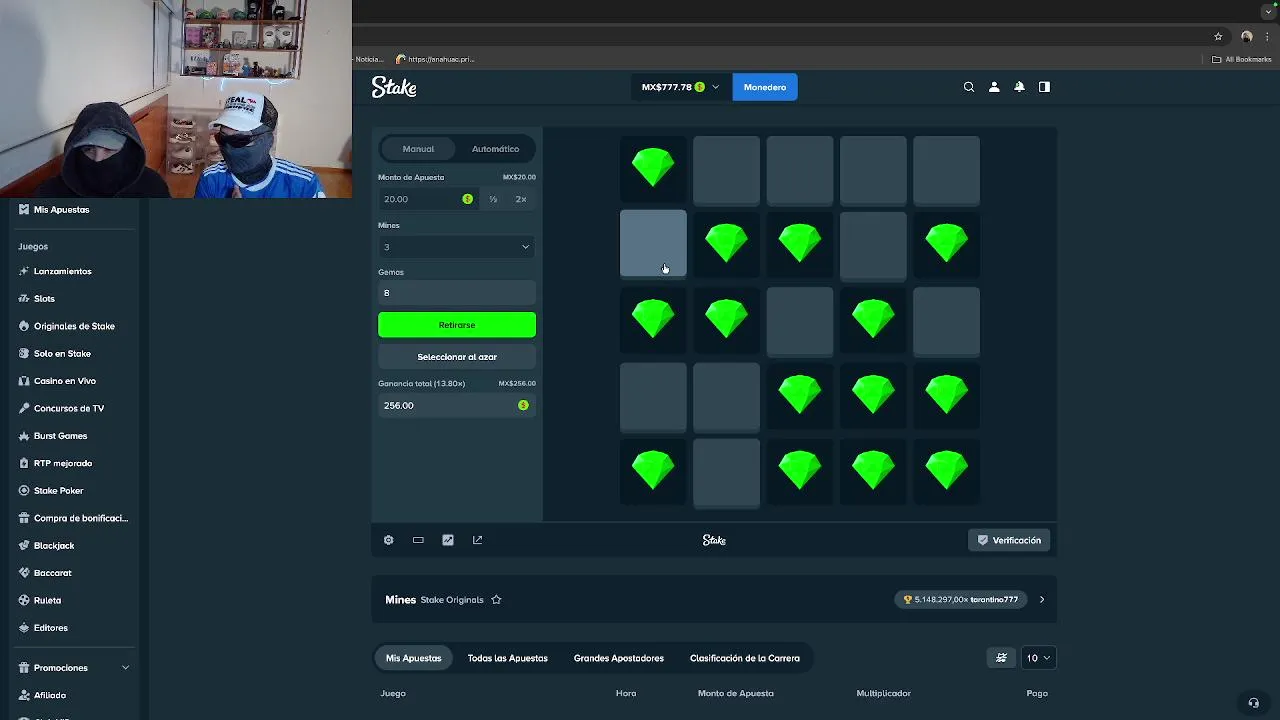
Task: Click the Pago column header
Action: [1037, 693]
